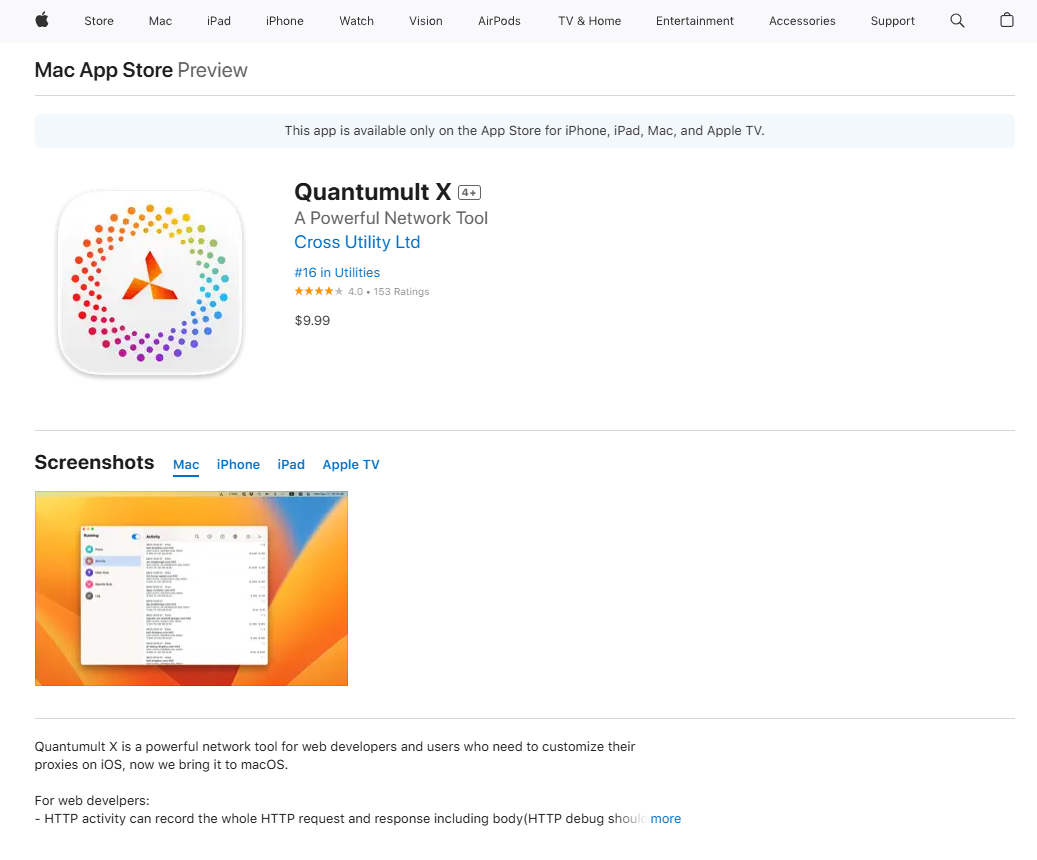Open the shopping bag
Viewport: 1037px width, 860px height.
coord(1007,20)
